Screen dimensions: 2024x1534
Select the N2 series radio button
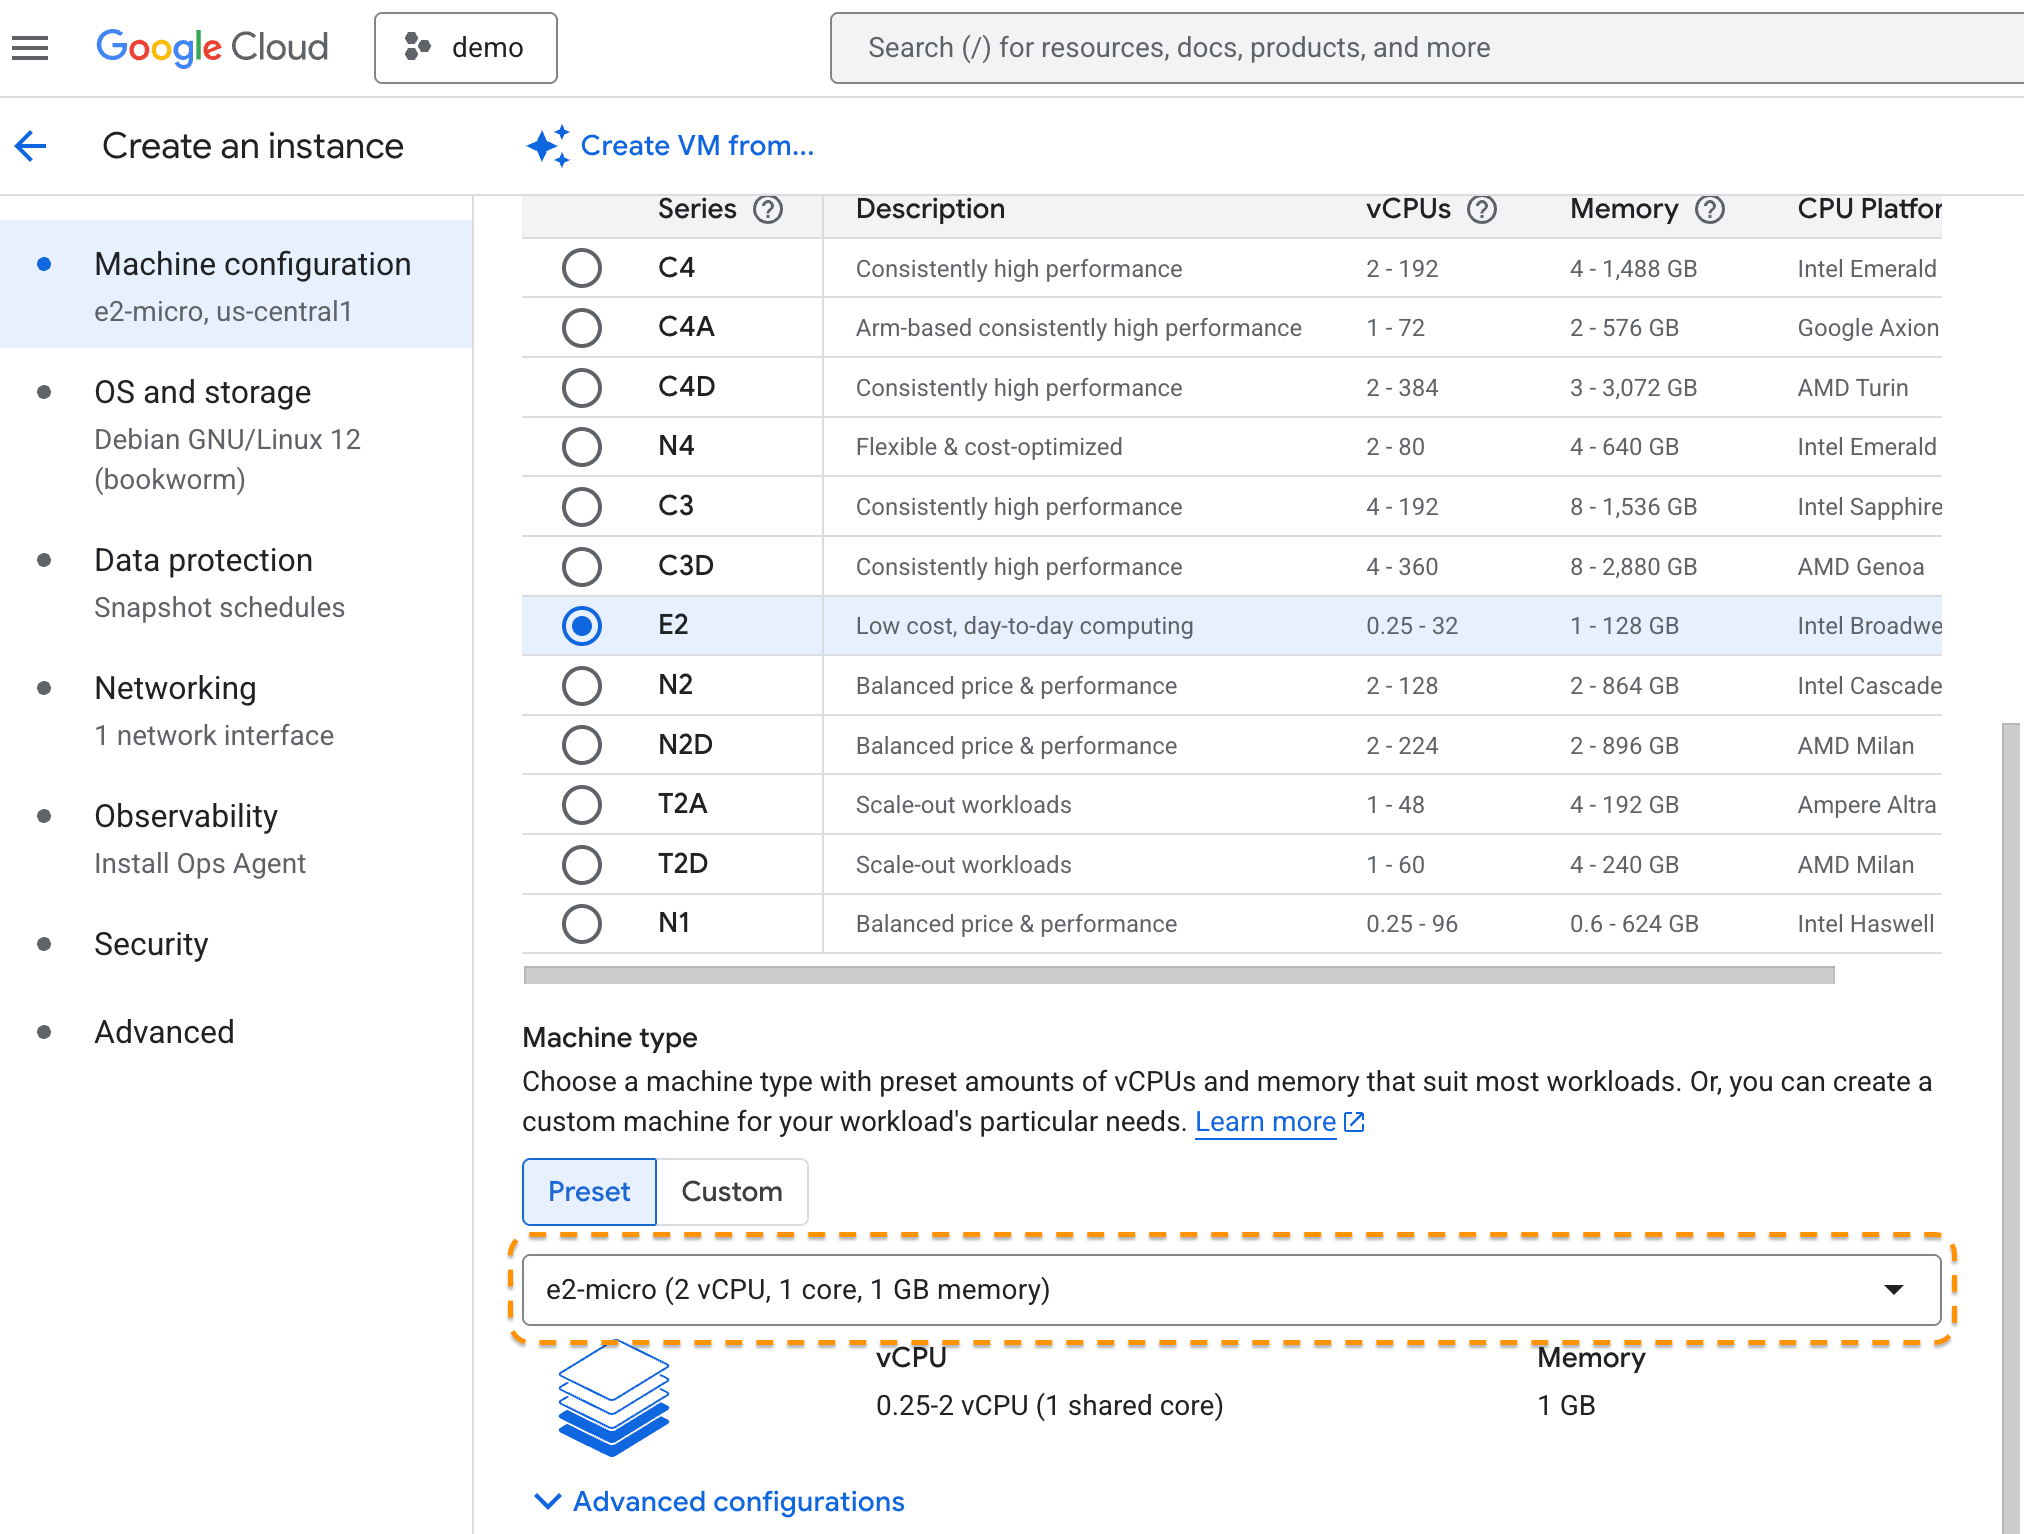581,685
